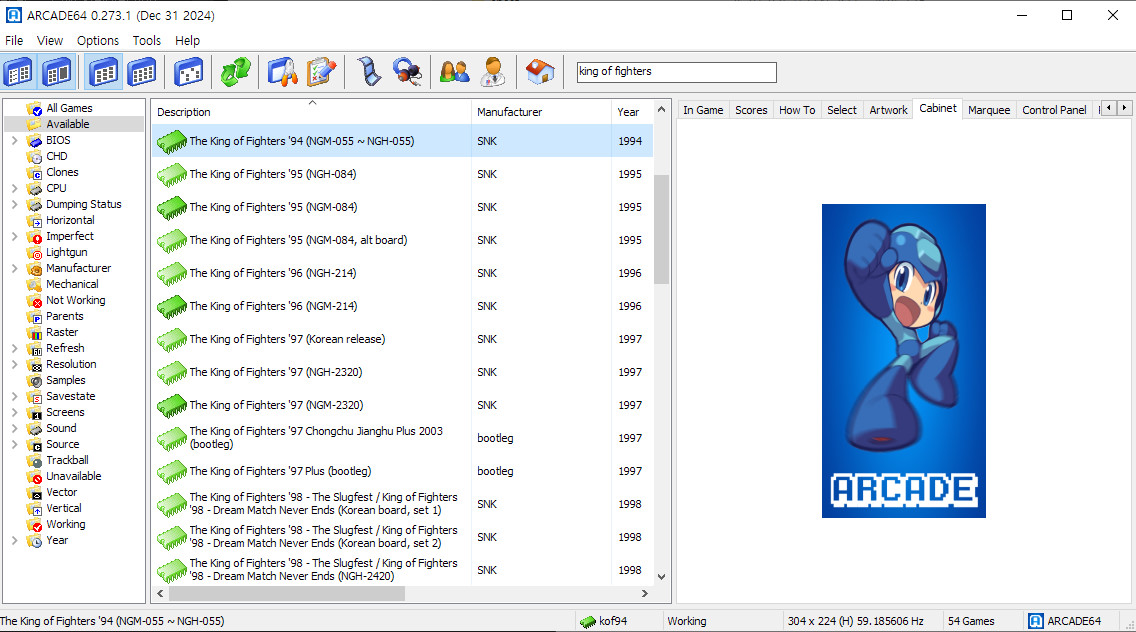The height and width of the screenshot is (632, 1136).
Task: Open the Options menu
Action: pyautogui.click(x=98, y=41)
